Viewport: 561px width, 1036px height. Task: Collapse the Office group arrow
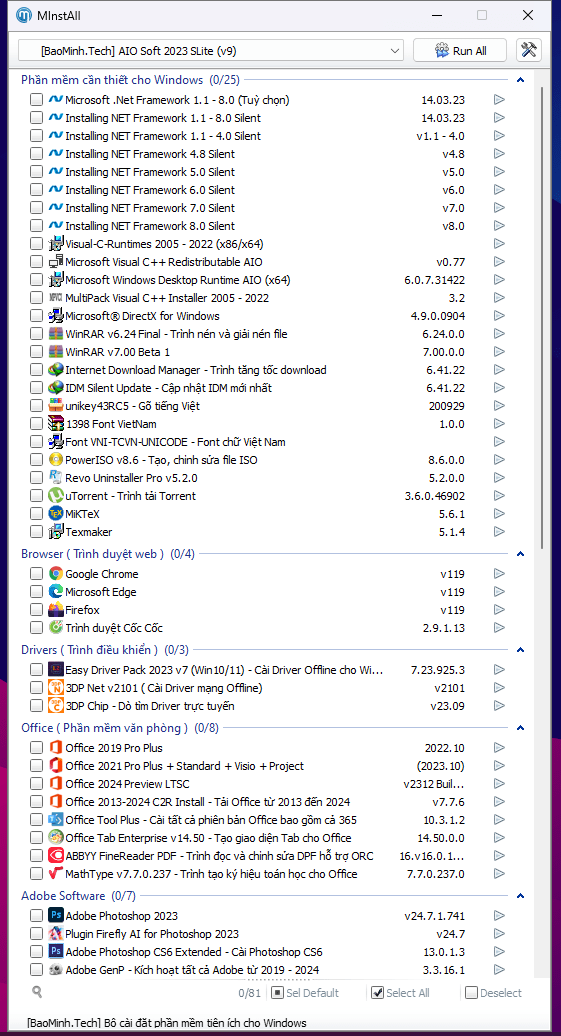(x=520, y=728)
